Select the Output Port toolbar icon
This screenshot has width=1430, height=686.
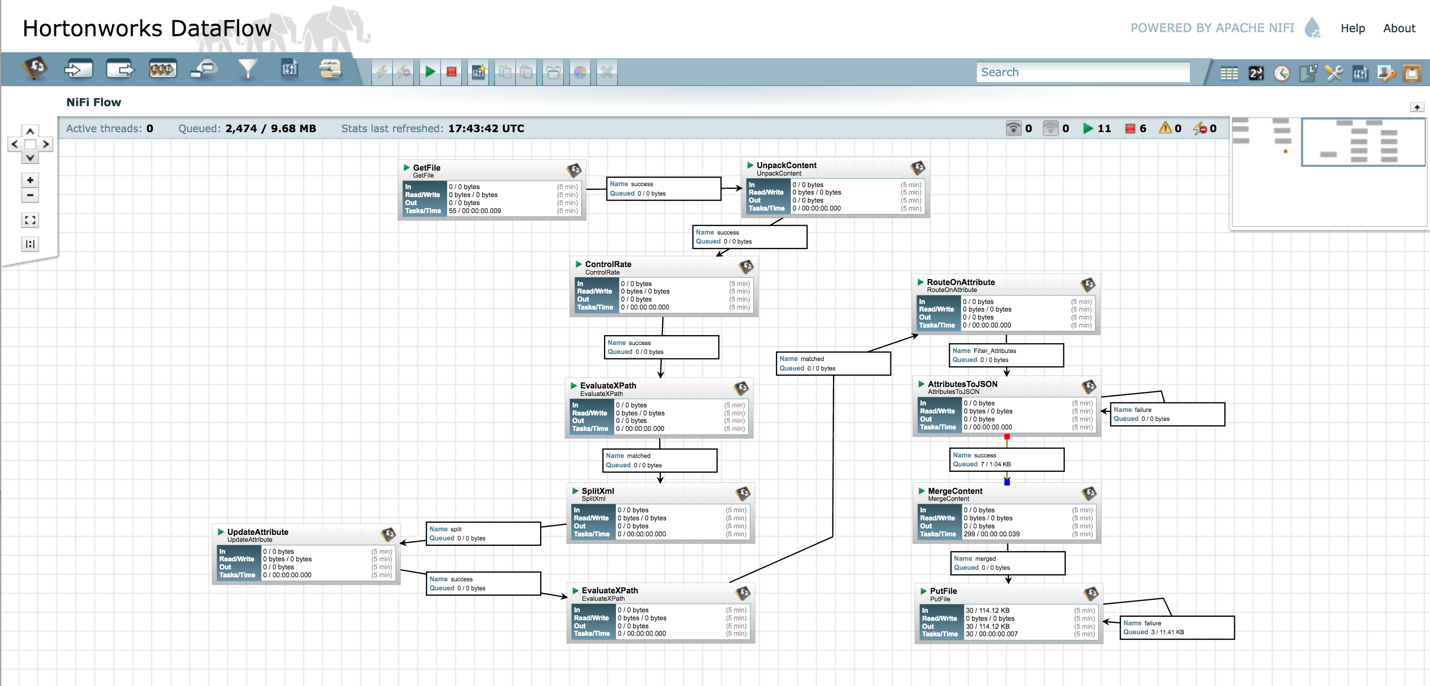coord(120,69)
